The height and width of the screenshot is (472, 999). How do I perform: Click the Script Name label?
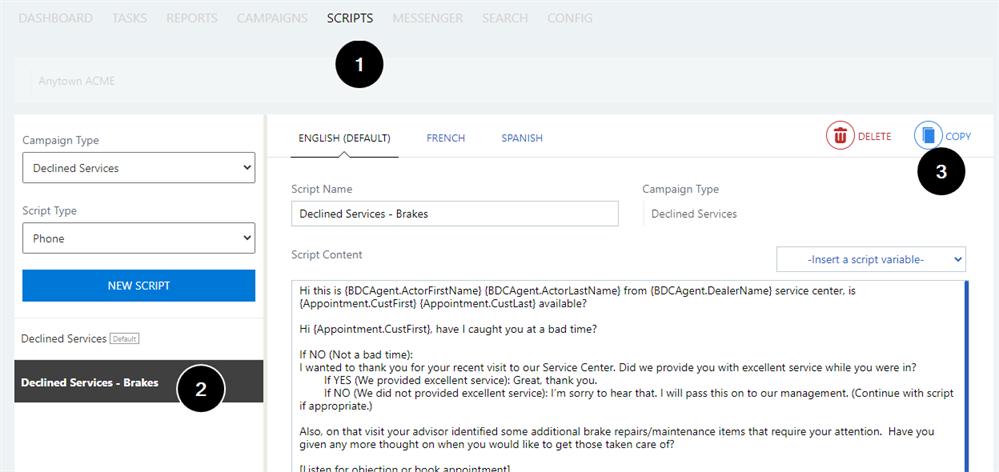point(322,189)
